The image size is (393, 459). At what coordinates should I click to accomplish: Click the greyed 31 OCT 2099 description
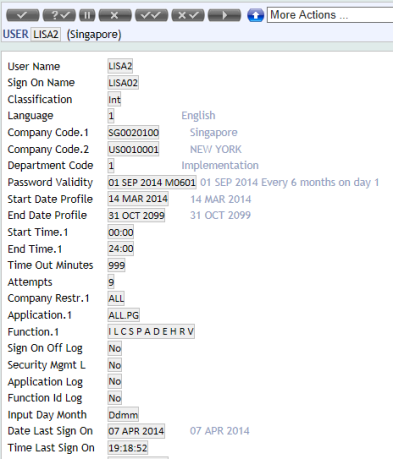(x=220, y=215)
